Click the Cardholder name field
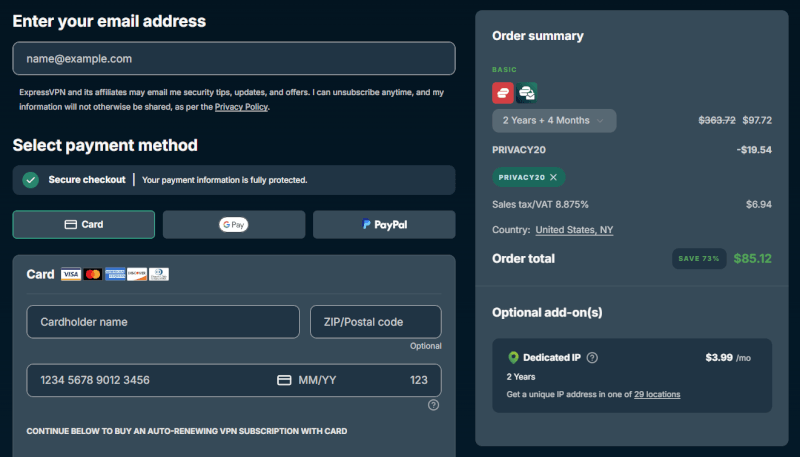The width and height of the screenshot is (800, 457). pos(163,322)
